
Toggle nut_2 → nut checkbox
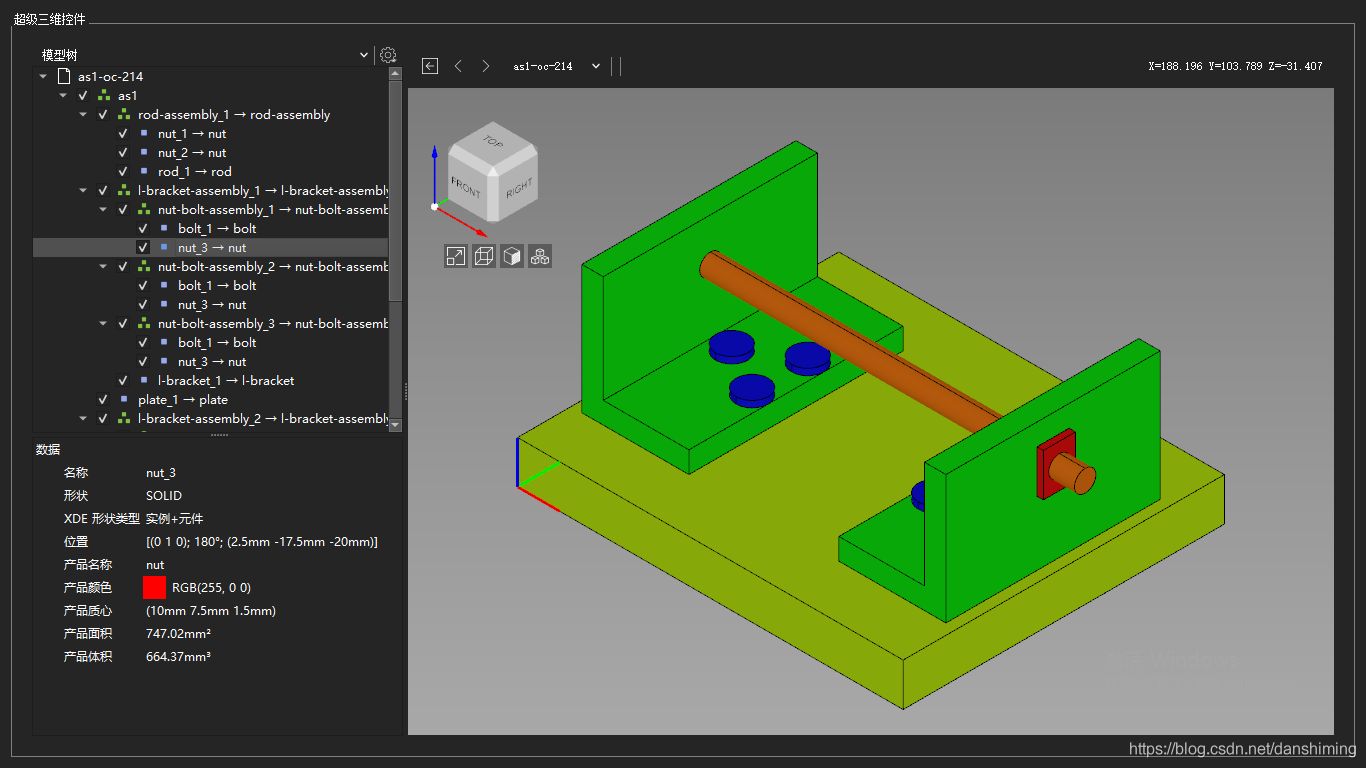coord(123,153)
